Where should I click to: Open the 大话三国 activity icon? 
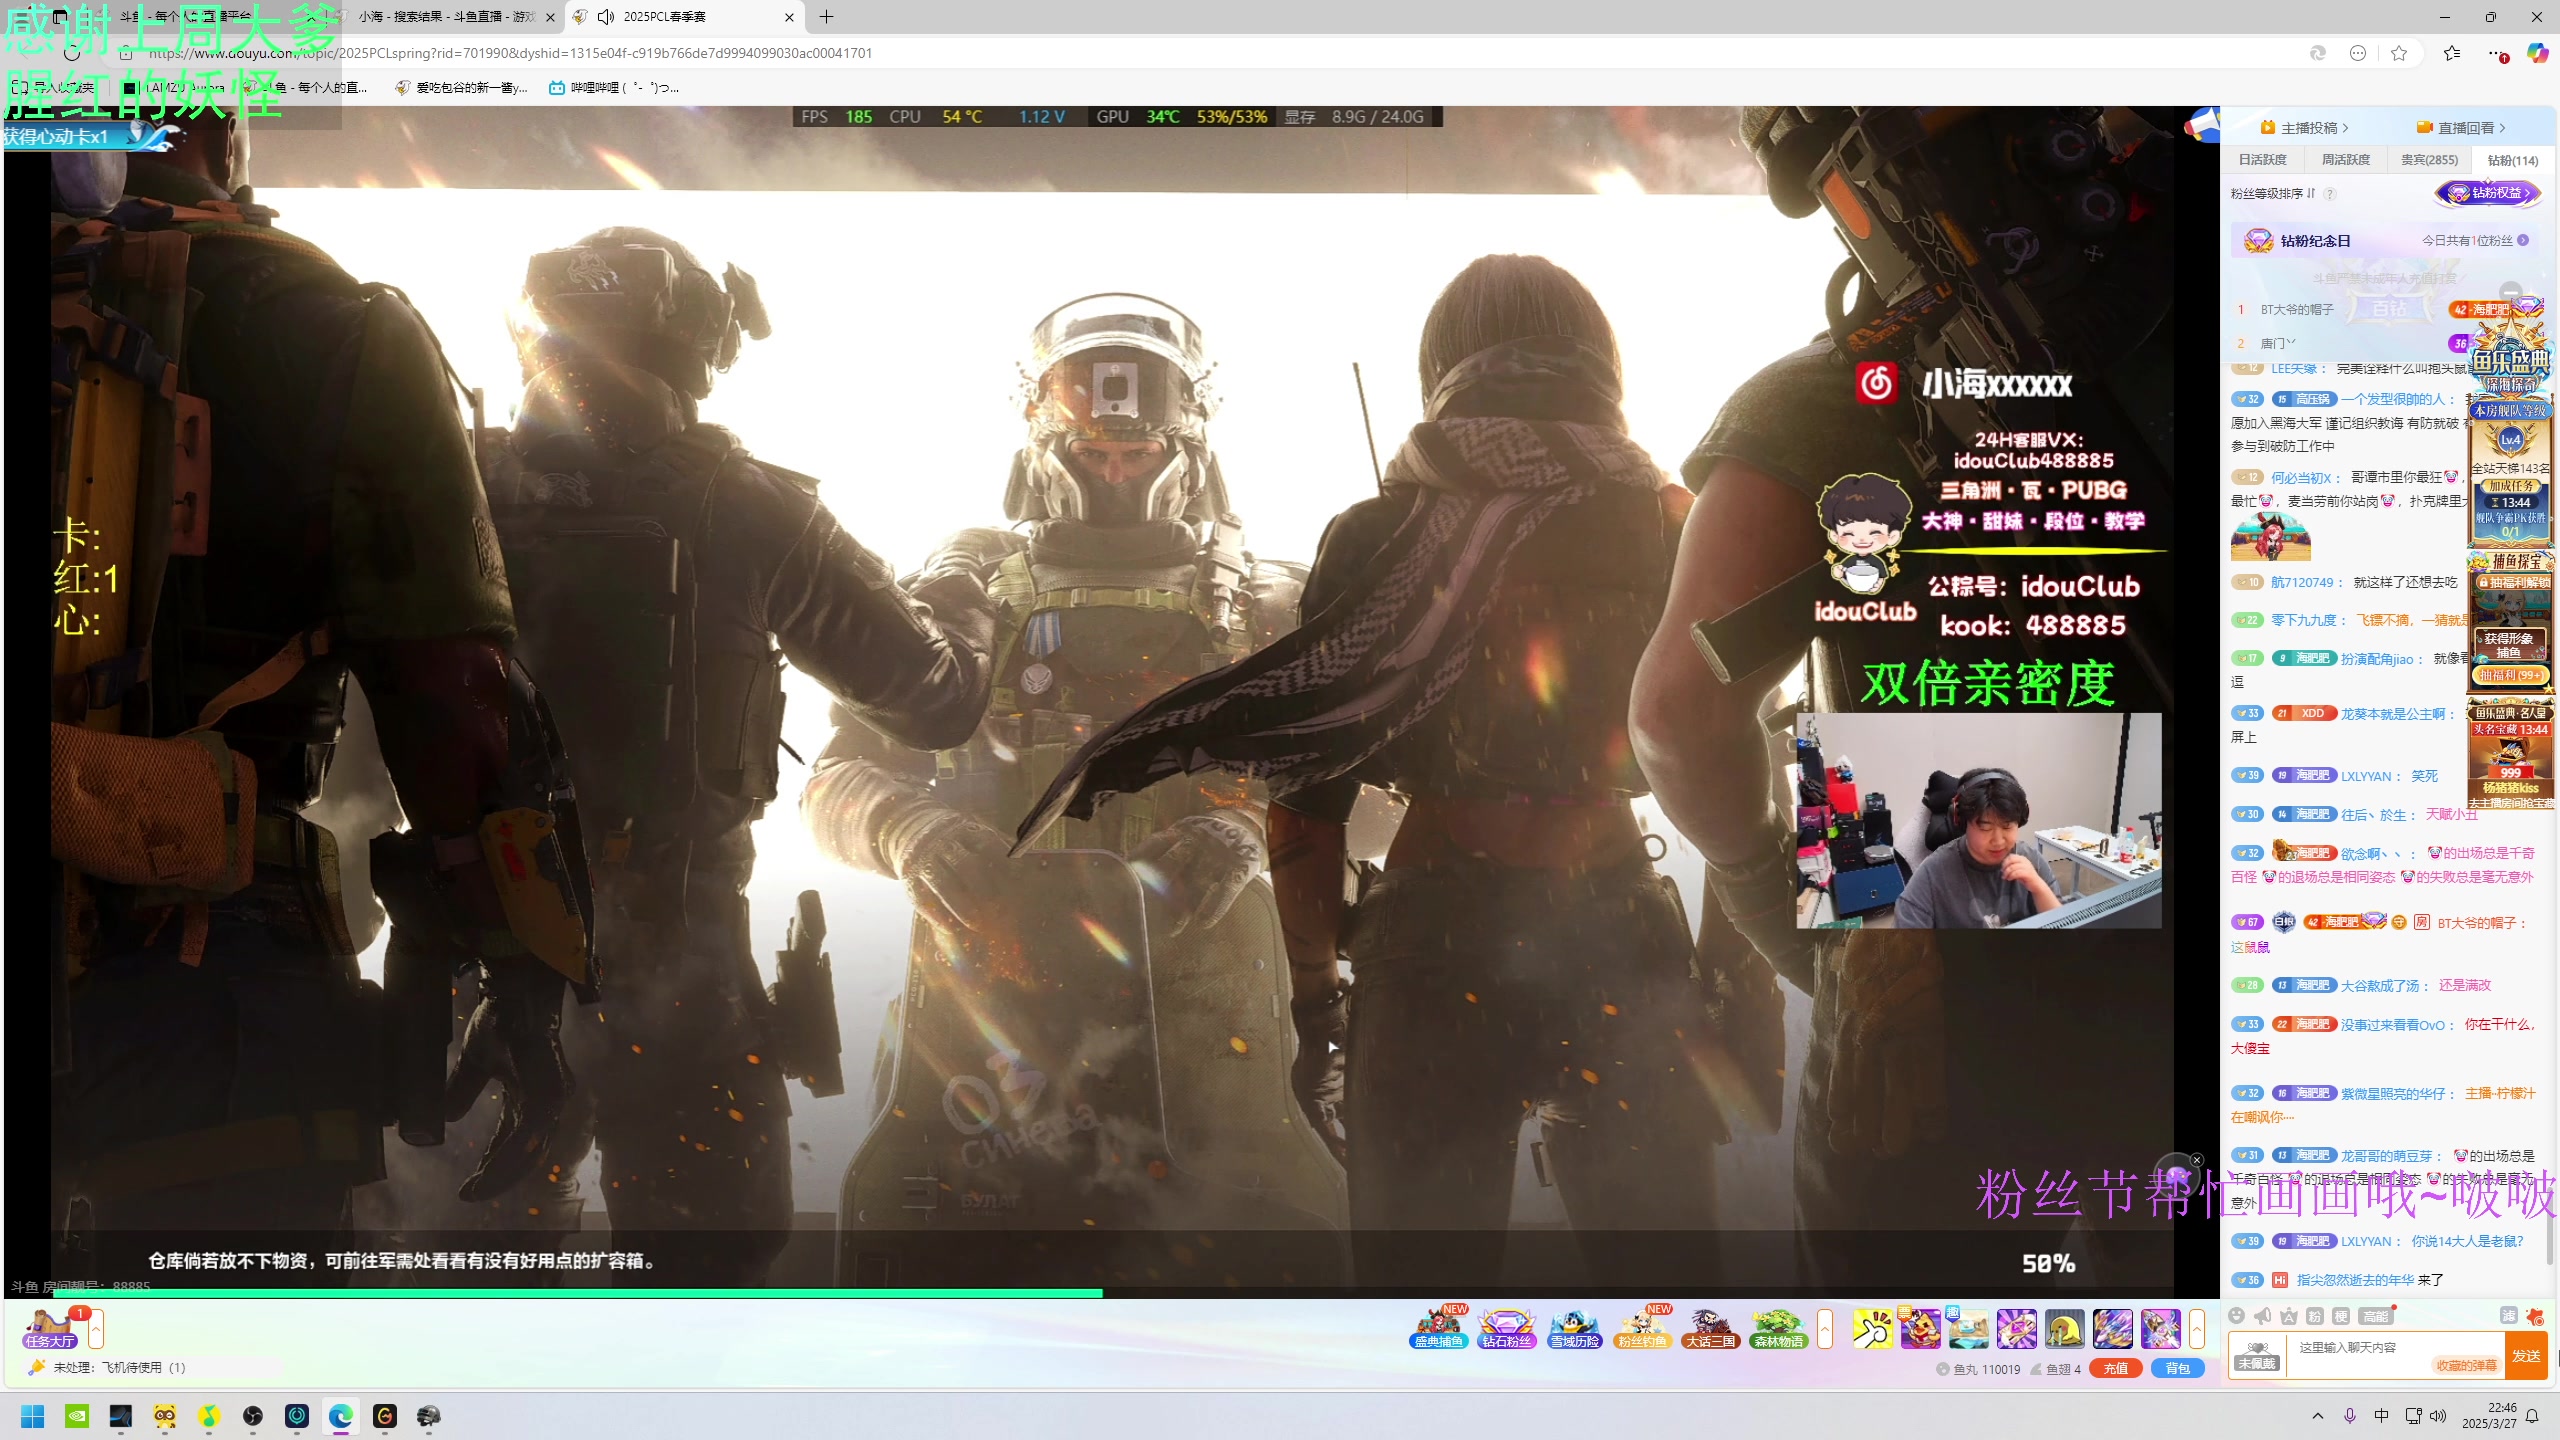click(1710, 1328)
